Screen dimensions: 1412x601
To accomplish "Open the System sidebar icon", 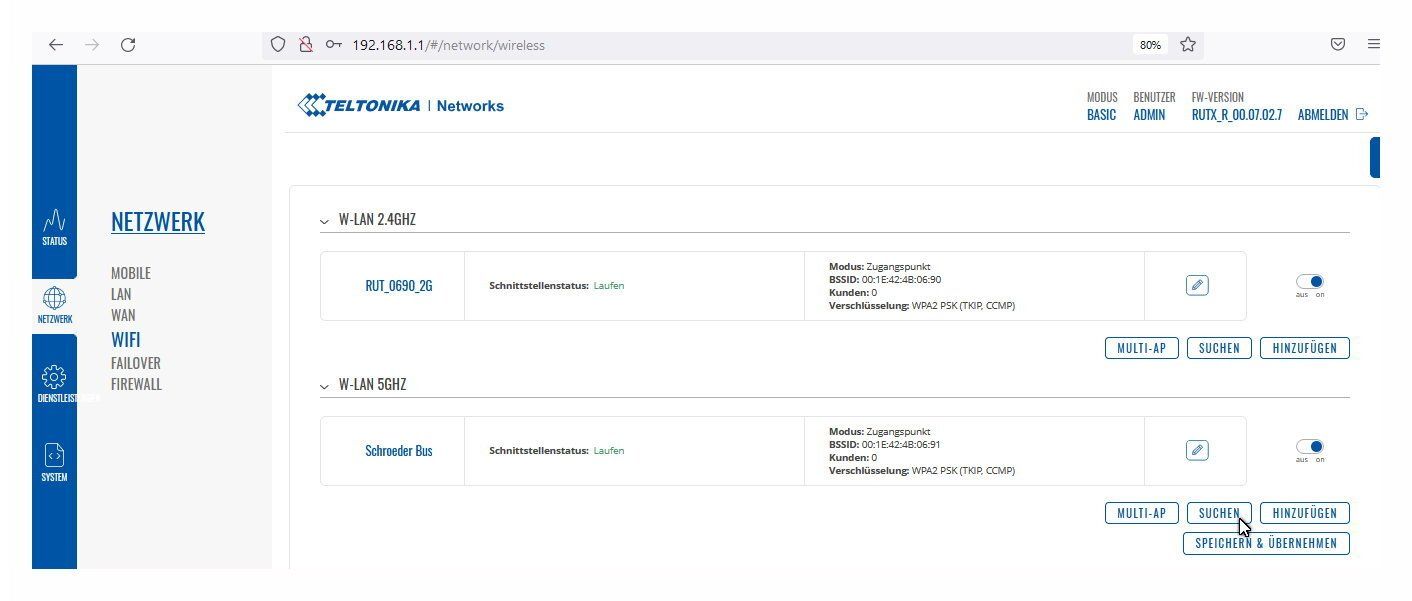I will pyautogui.click(x=54, y=458).
